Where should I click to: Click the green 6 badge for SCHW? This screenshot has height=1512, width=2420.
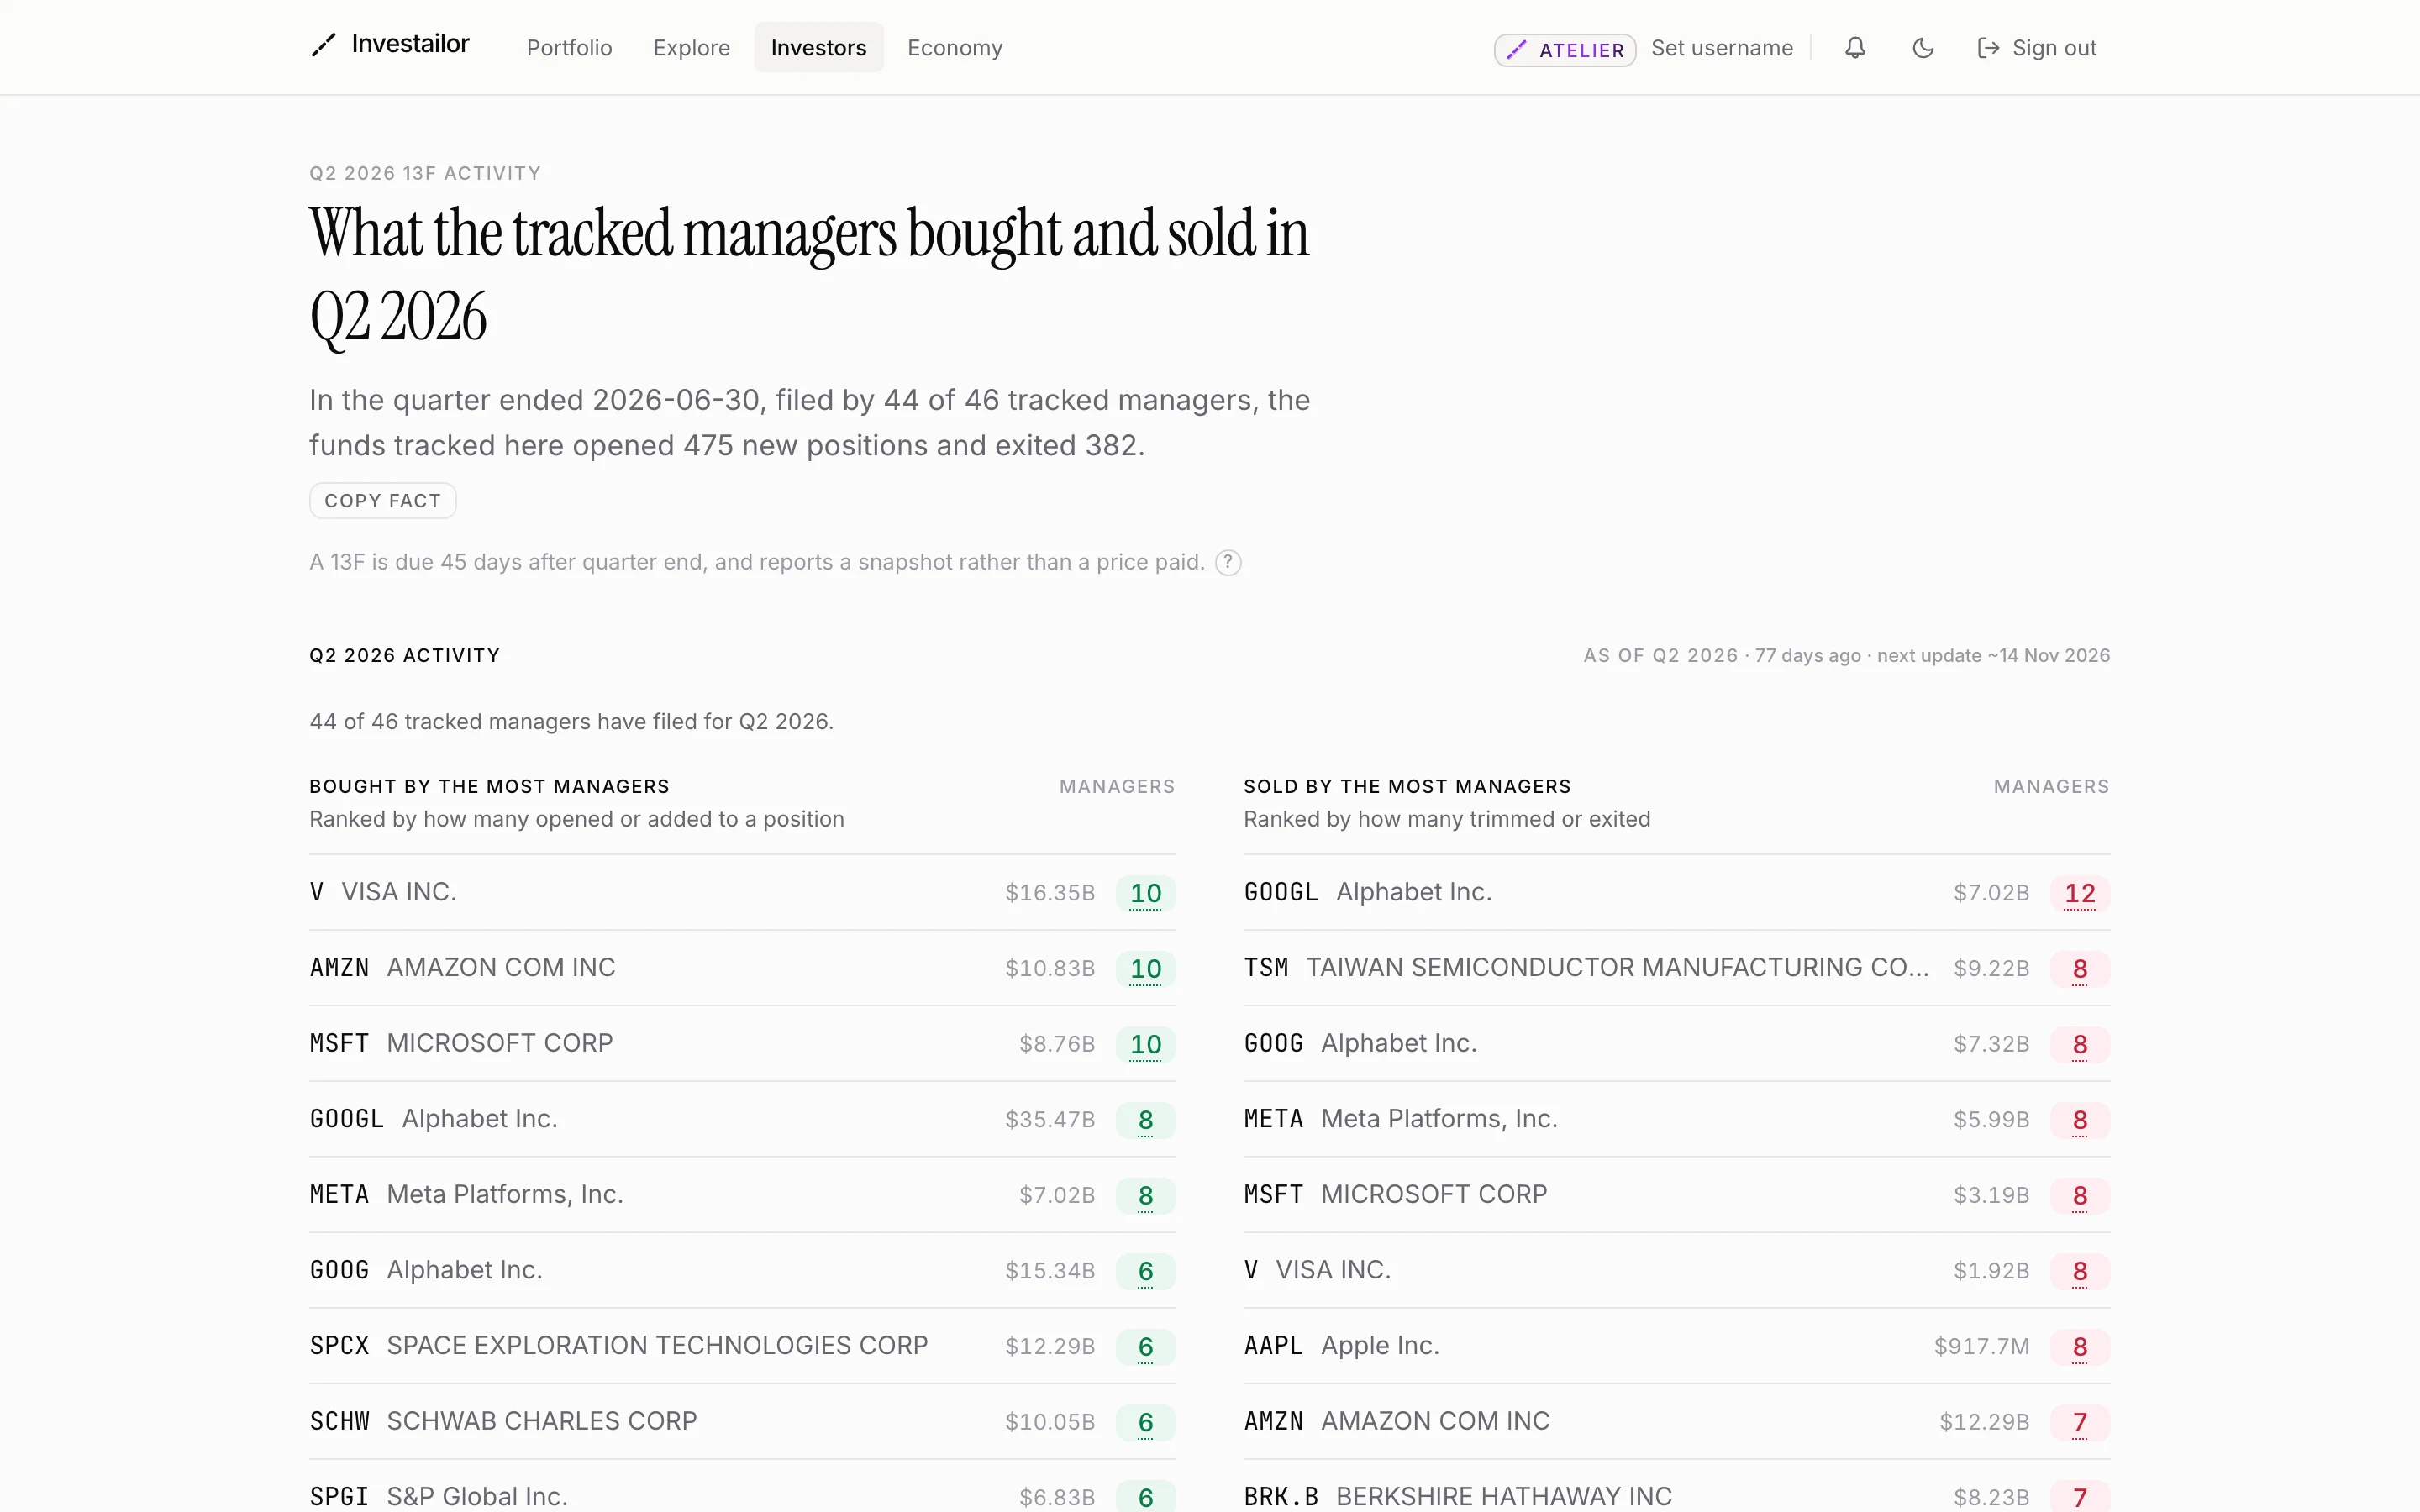(x=1146, y=1422)
